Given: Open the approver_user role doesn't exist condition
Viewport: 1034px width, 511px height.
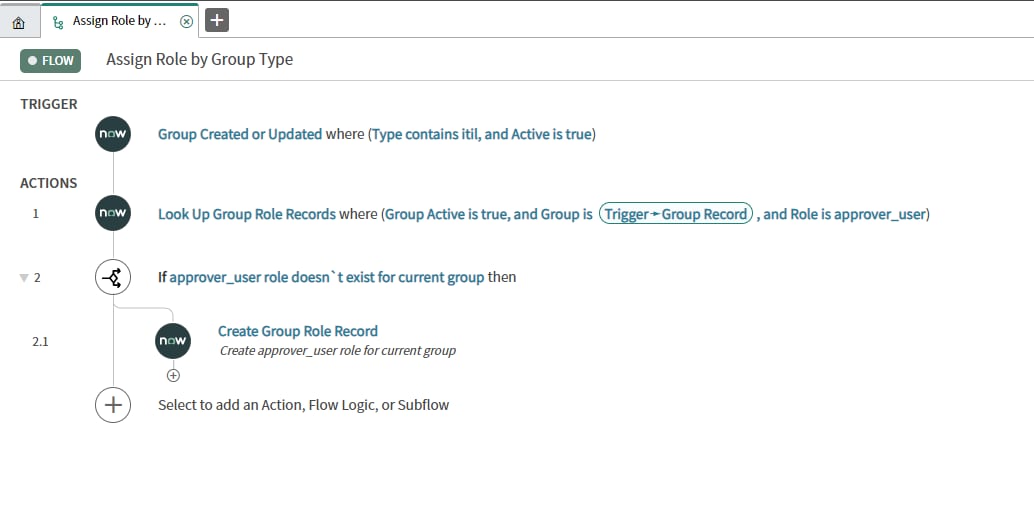Looking at the screenshot, I should [326, 277].
